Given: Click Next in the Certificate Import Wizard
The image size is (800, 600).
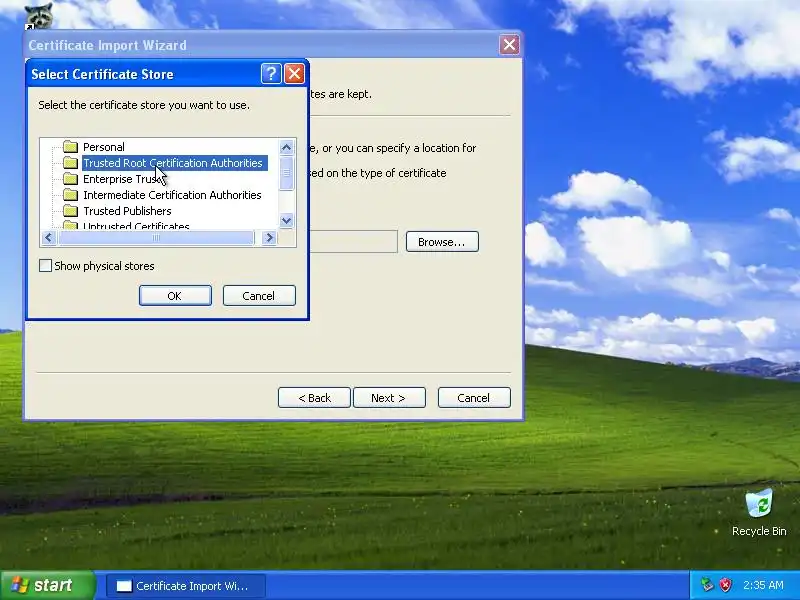Looking at the screenshot, I should [389, 398].
